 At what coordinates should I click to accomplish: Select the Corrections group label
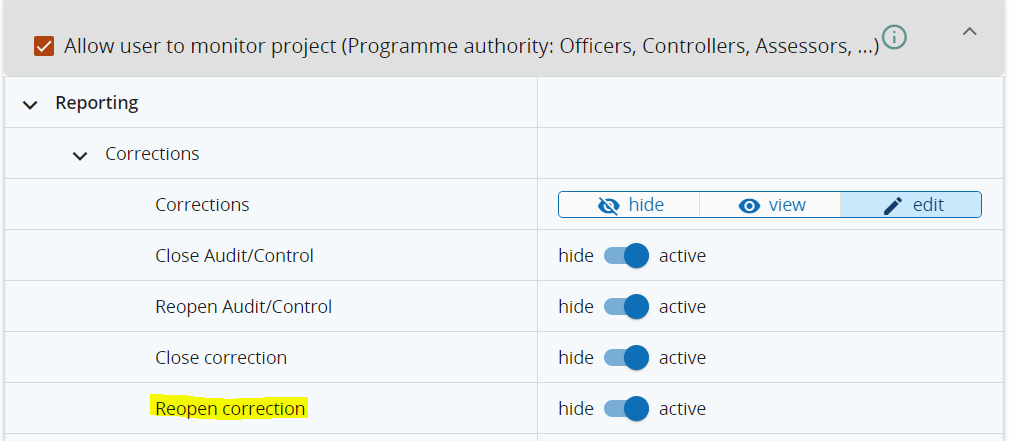[152, 154]
